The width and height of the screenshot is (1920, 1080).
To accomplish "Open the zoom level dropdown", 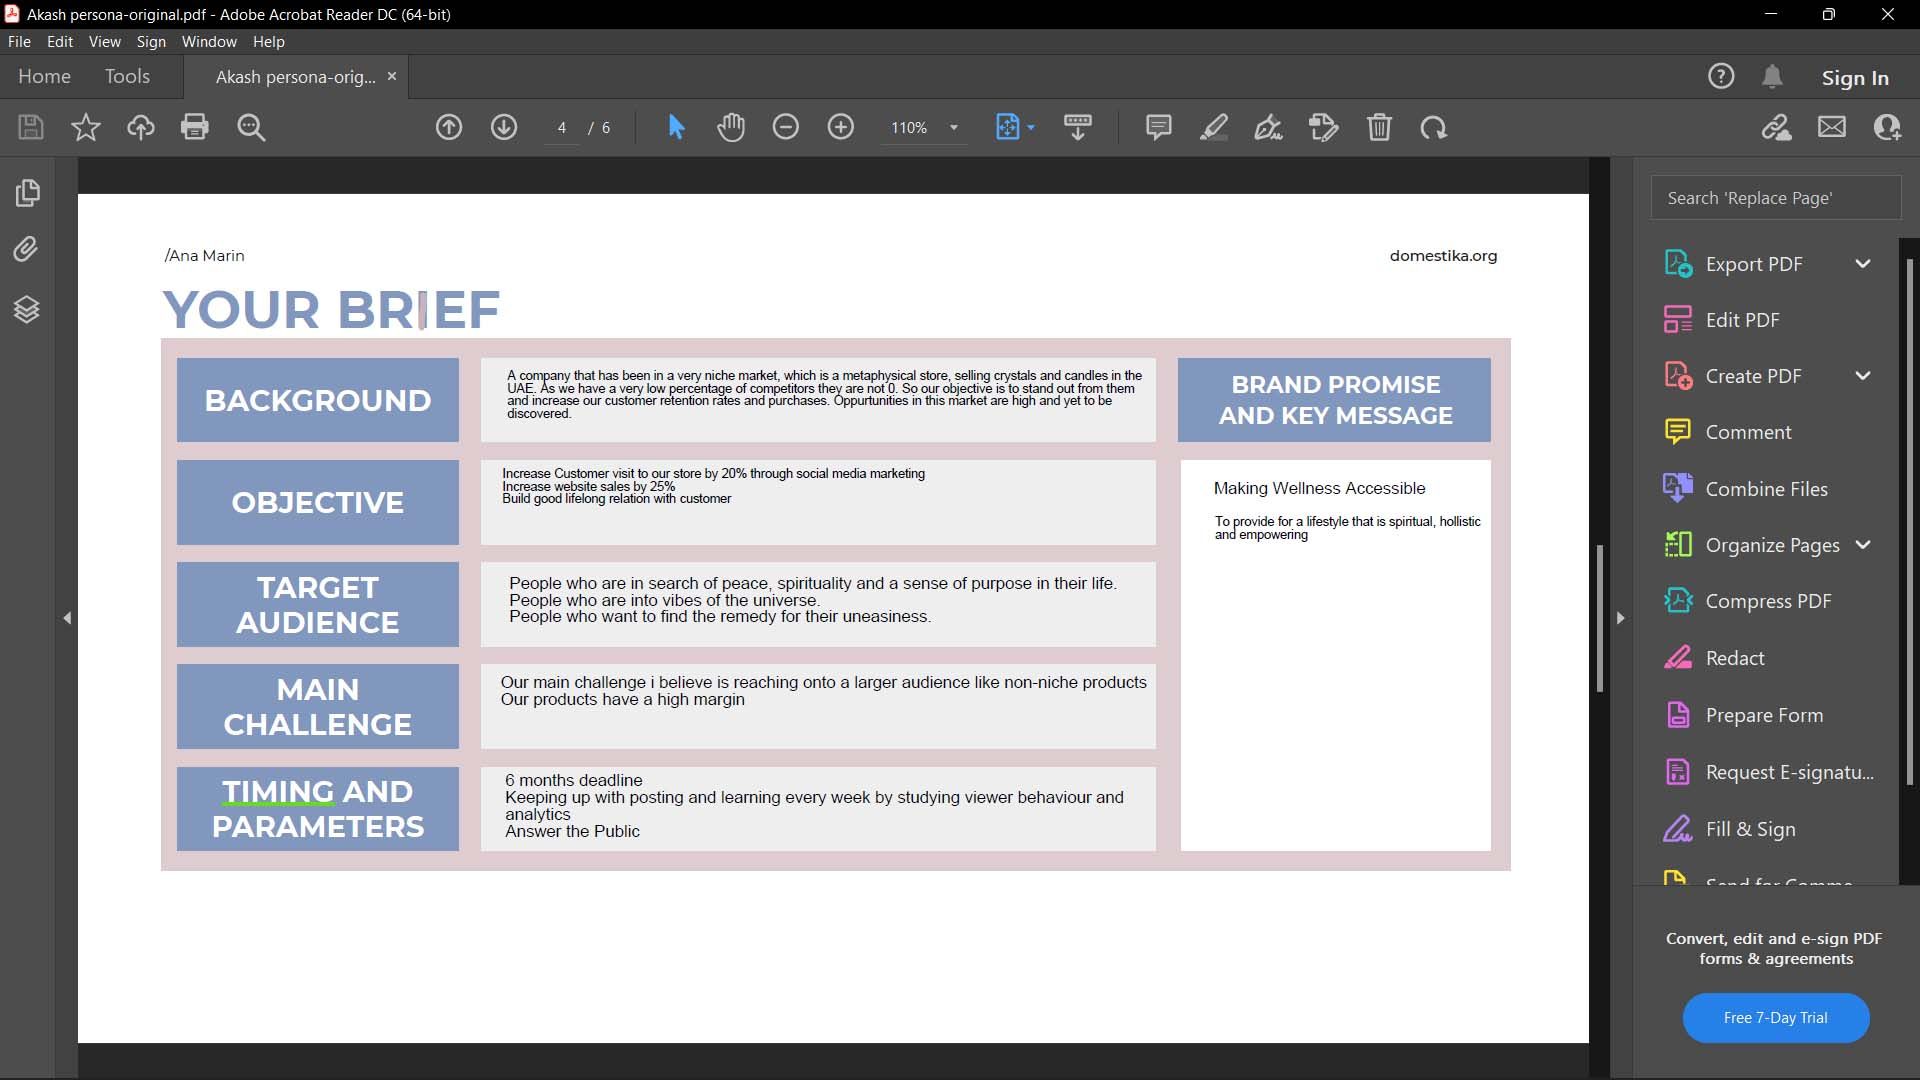I will 954,128.
